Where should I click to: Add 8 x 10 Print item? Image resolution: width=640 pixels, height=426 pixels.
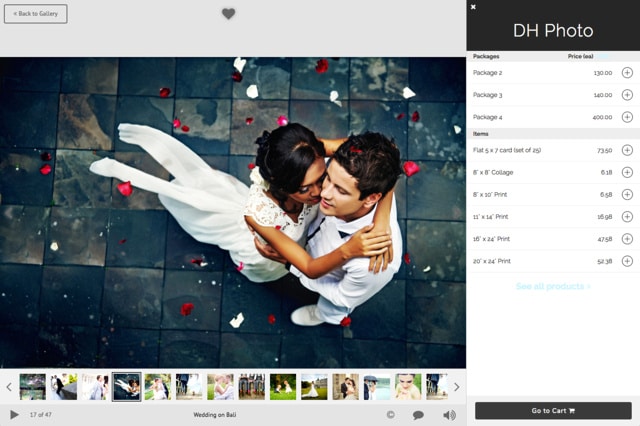[627, 195]
